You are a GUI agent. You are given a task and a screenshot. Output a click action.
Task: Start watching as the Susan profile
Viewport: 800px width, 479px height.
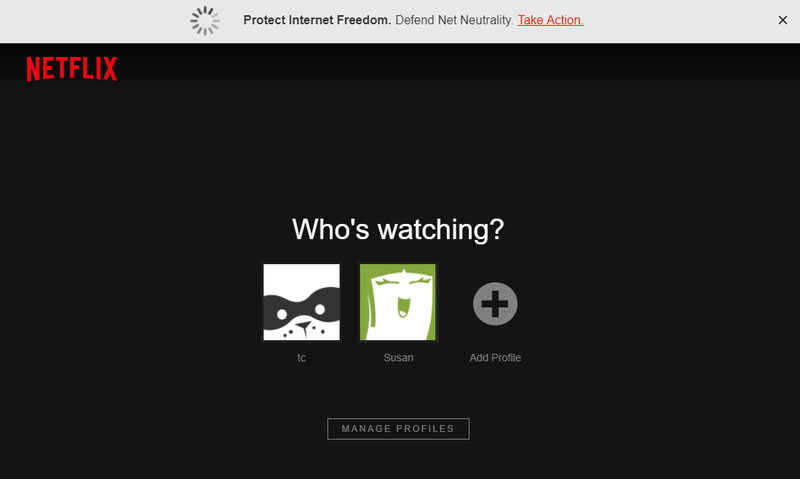pyautogui.click(x=398, y=302)
